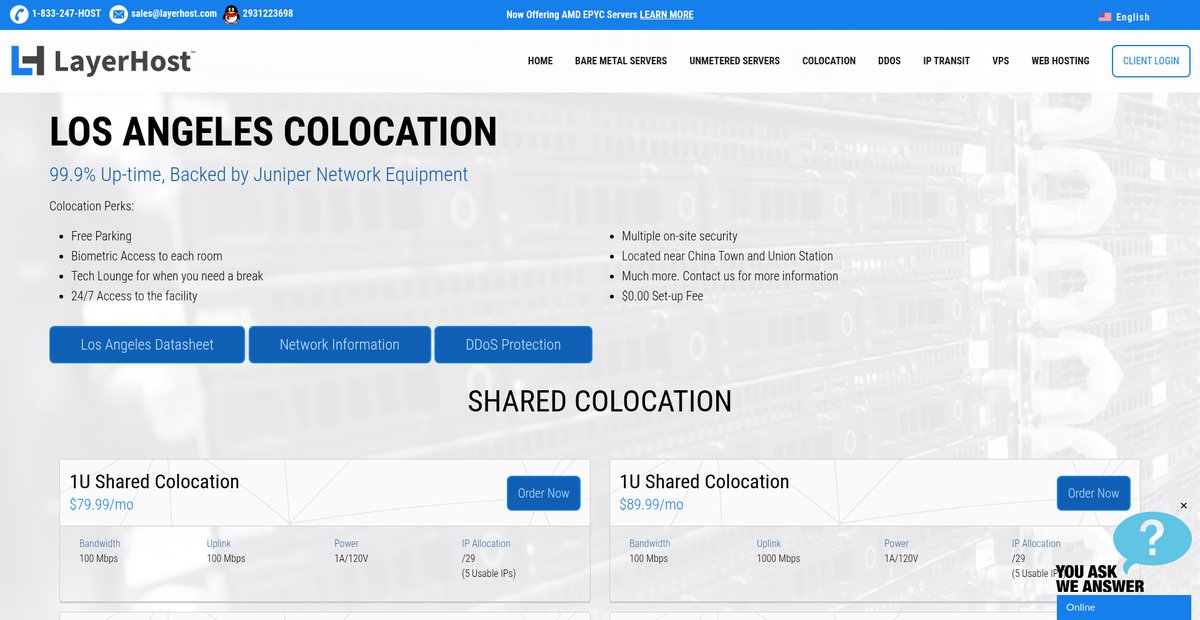The image size is (1200, 620).
Task: Click '24/7 Access to the facility' bullet
Action: click(x=134, y=296)
